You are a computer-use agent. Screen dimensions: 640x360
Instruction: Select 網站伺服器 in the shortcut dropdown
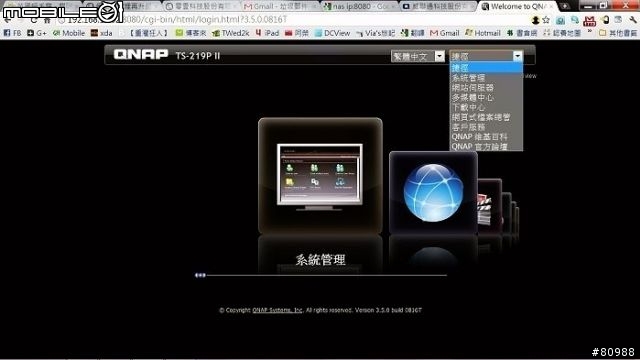pos(486,87)
